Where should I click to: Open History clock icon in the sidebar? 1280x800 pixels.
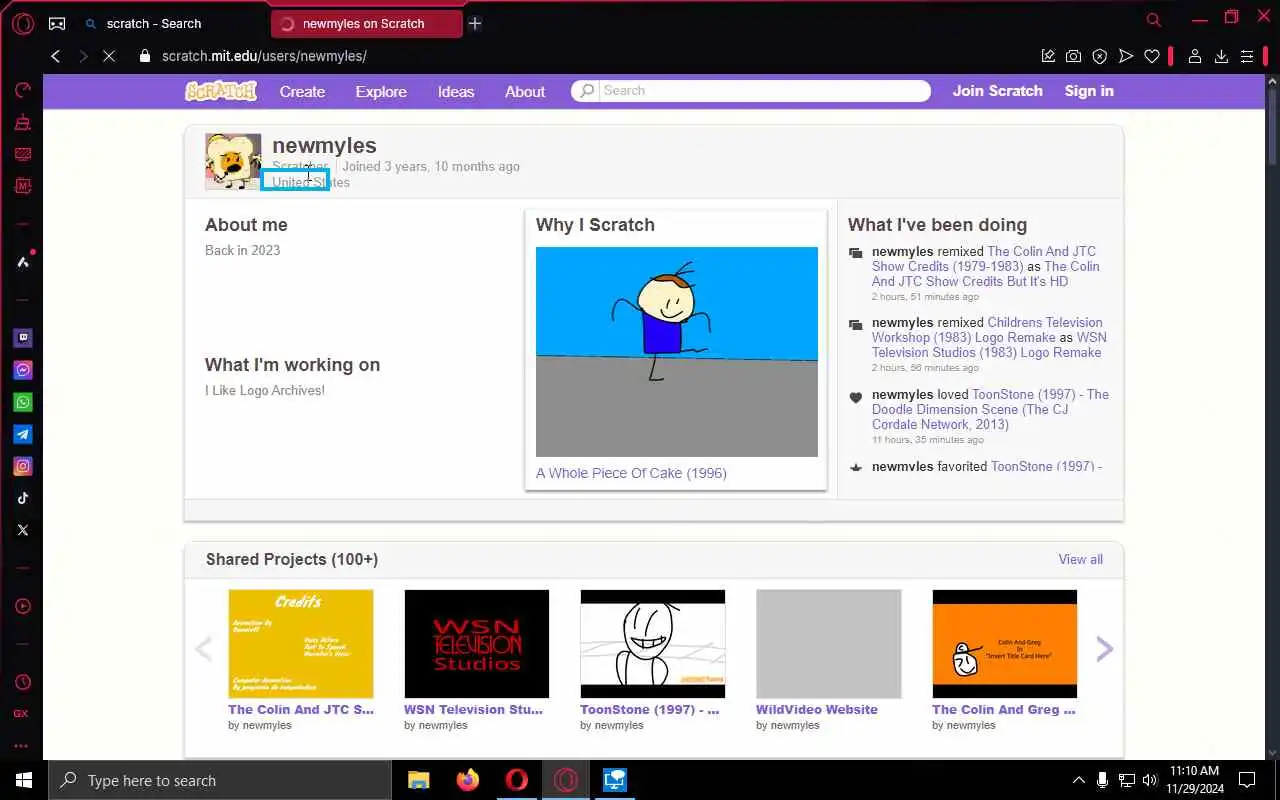[22, 682]
